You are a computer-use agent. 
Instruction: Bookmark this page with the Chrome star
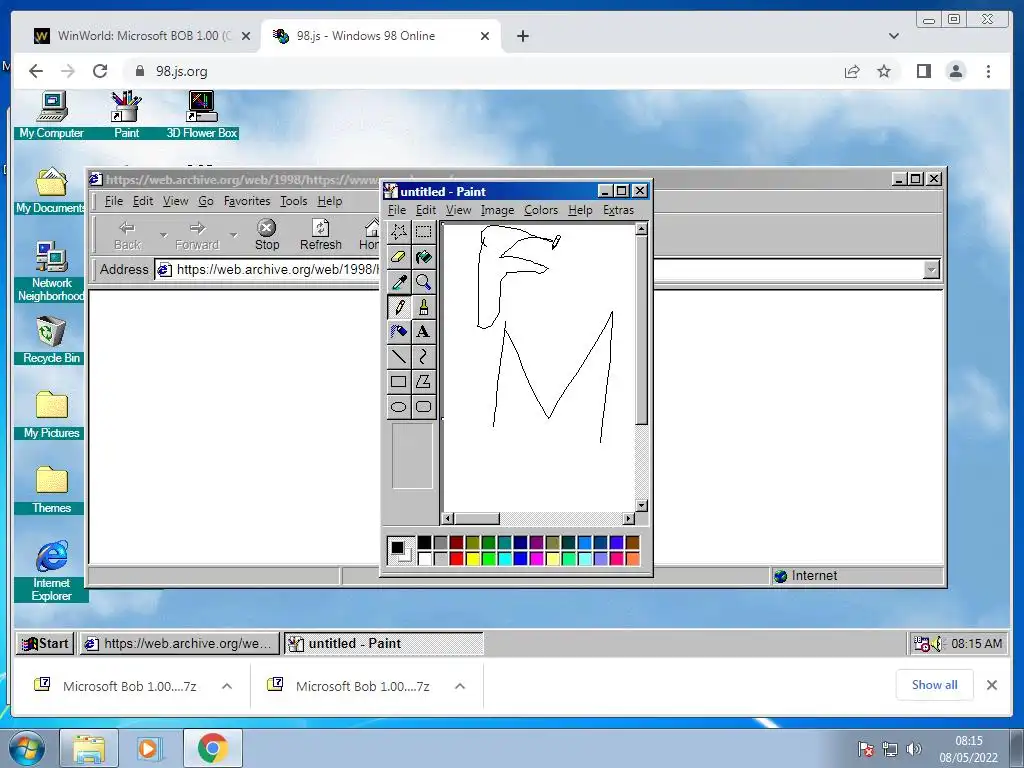tap(884, 71)
